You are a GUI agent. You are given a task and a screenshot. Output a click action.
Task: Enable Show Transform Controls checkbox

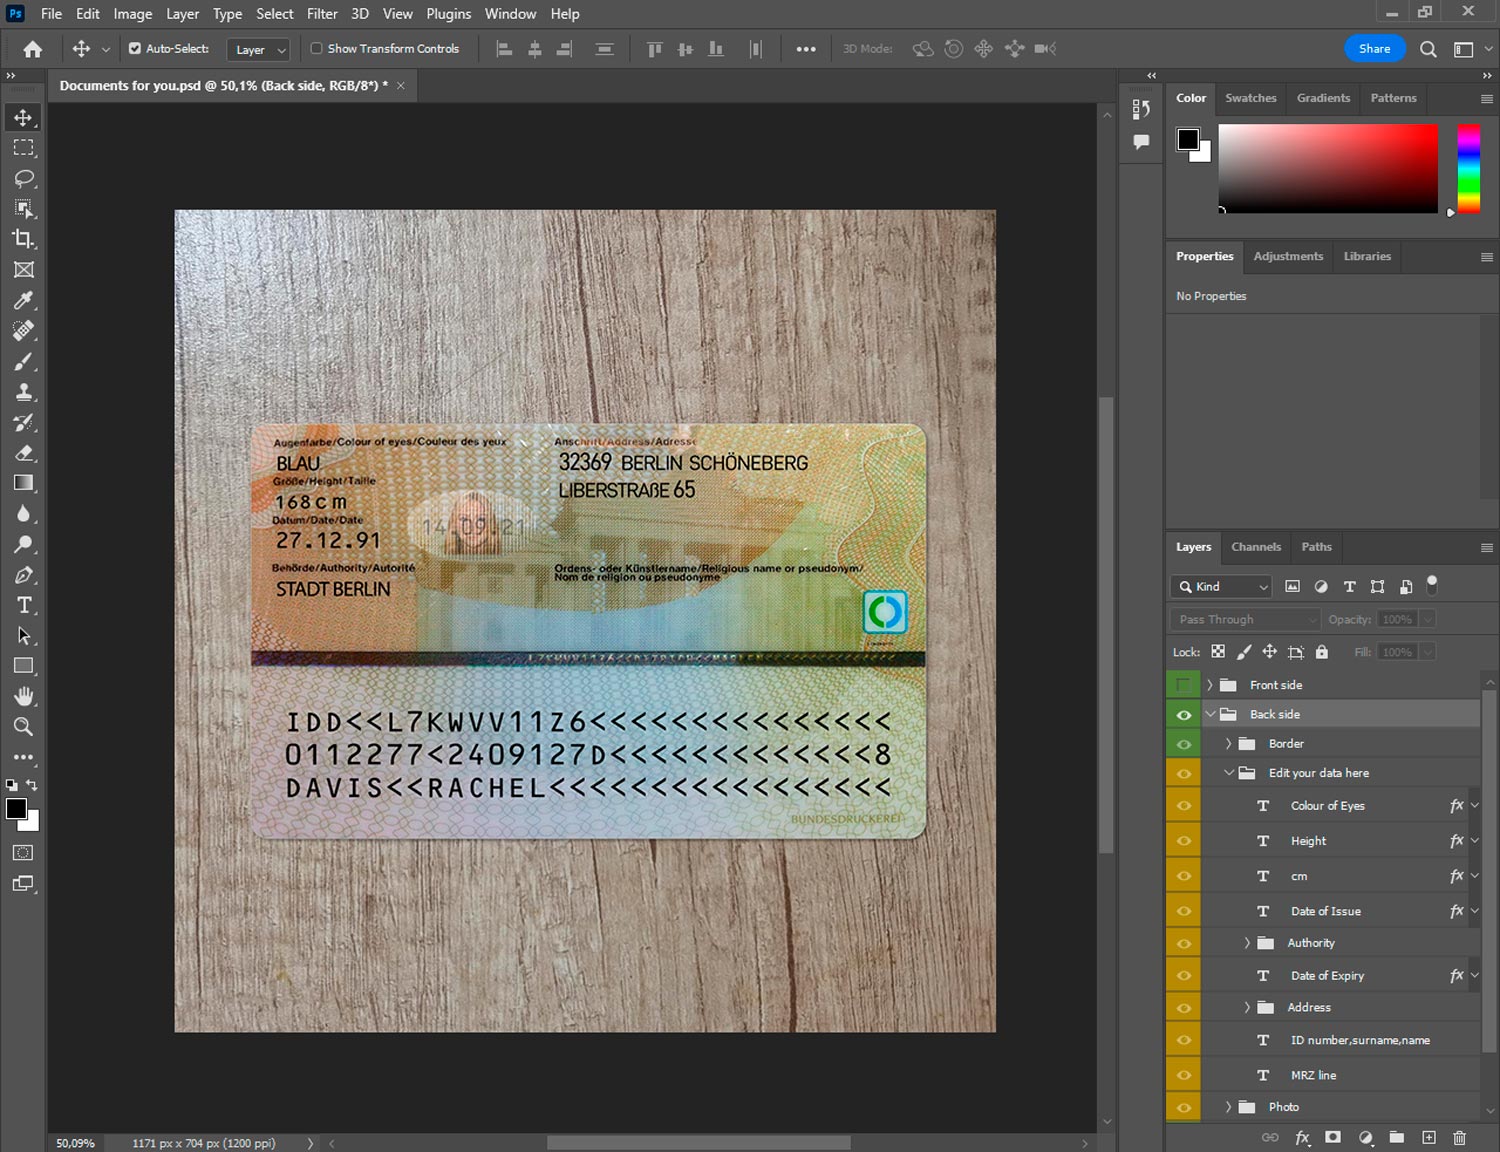(316, 48)
